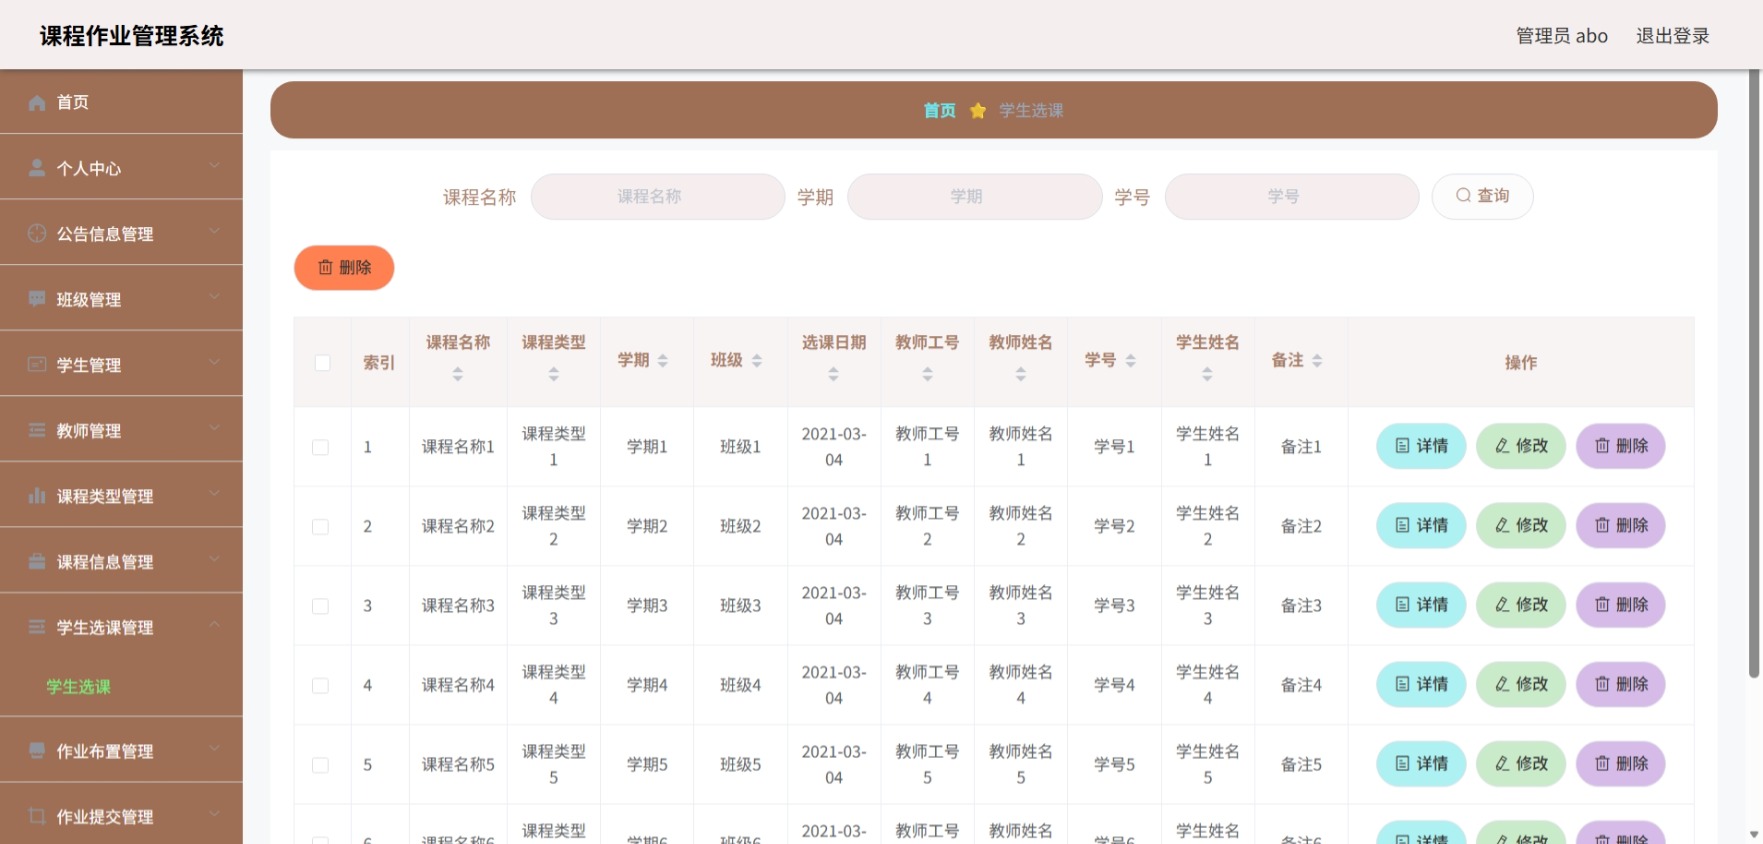Open 详情 for row 课程名称5

click(x=1421, y=763)
